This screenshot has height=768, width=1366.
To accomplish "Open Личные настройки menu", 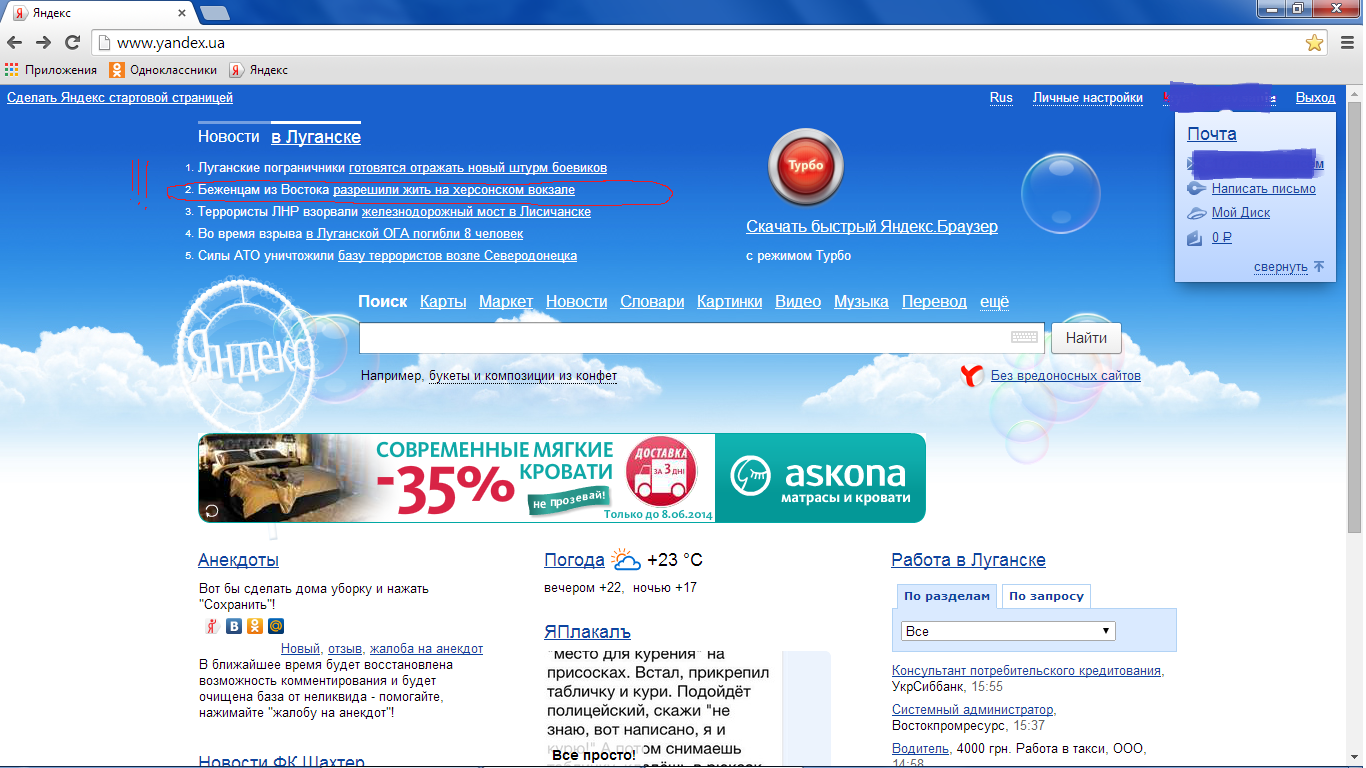I will pos(1088,98).
